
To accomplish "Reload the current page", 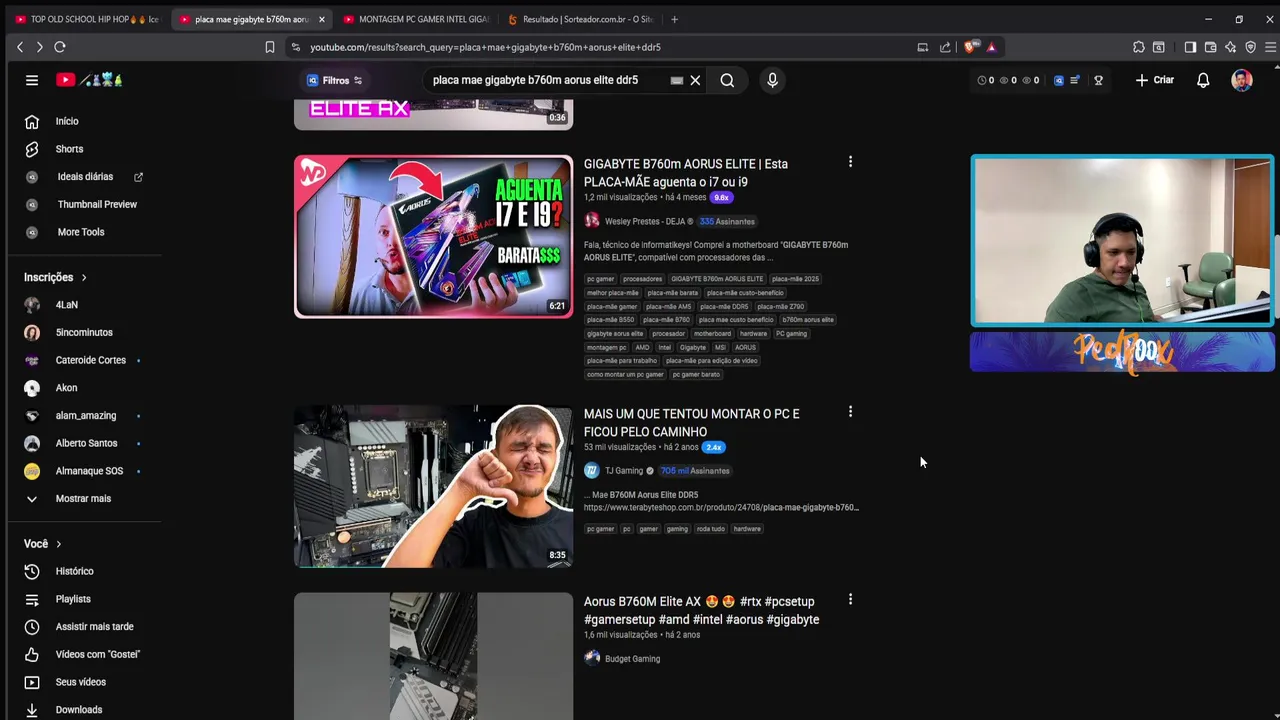I will pos(60,47).
